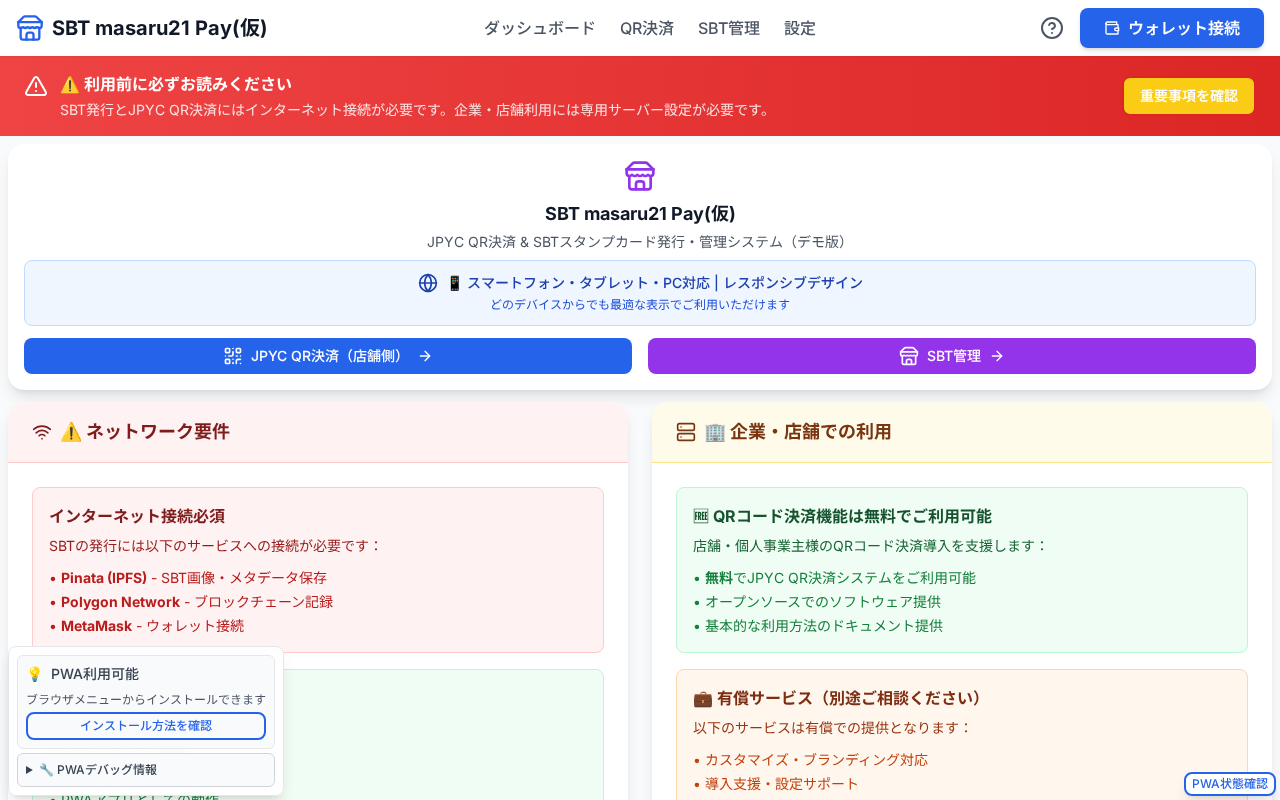The image size is (1280, 800).
Task: Open help via question mark icon
Action: (x=1052, y=28)
